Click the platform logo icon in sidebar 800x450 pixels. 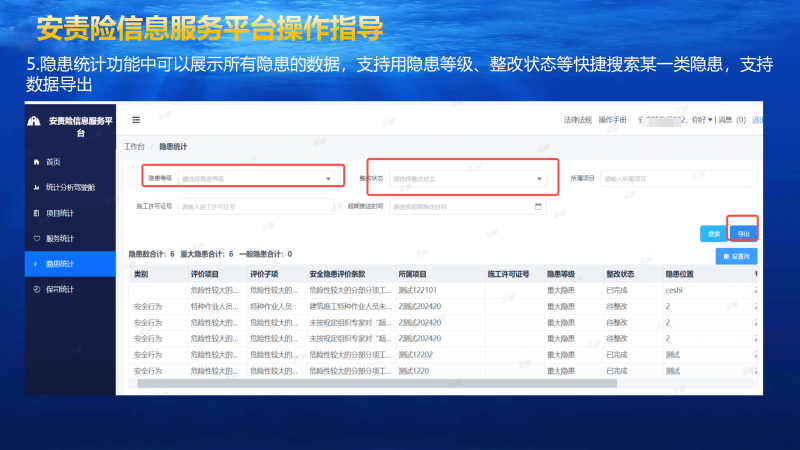(34, 121)
